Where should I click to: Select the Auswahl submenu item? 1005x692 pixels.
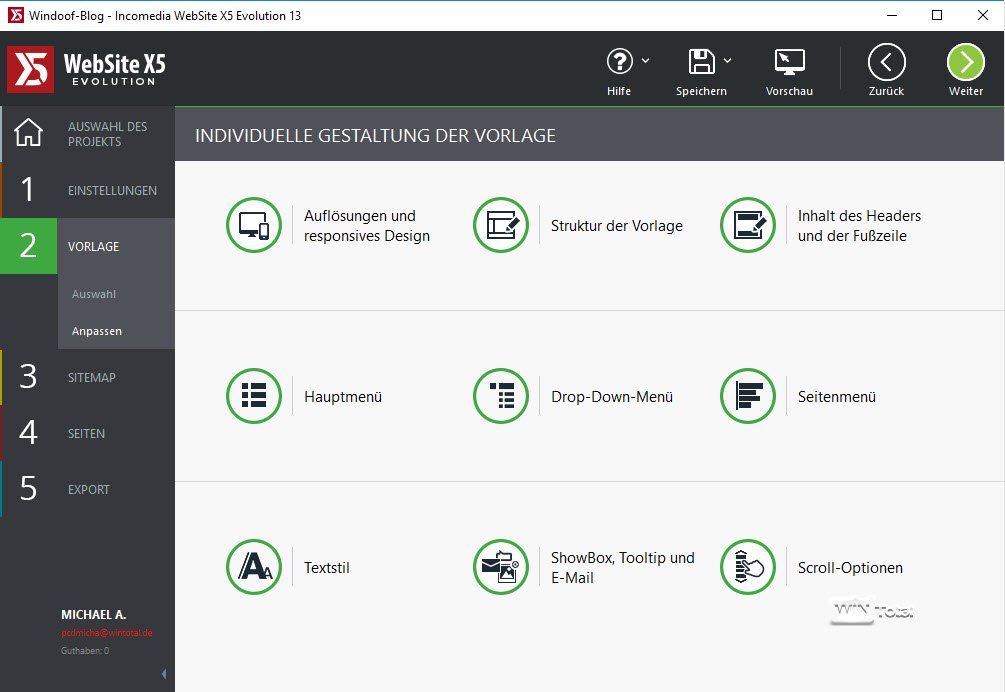(x=94, y=294)
